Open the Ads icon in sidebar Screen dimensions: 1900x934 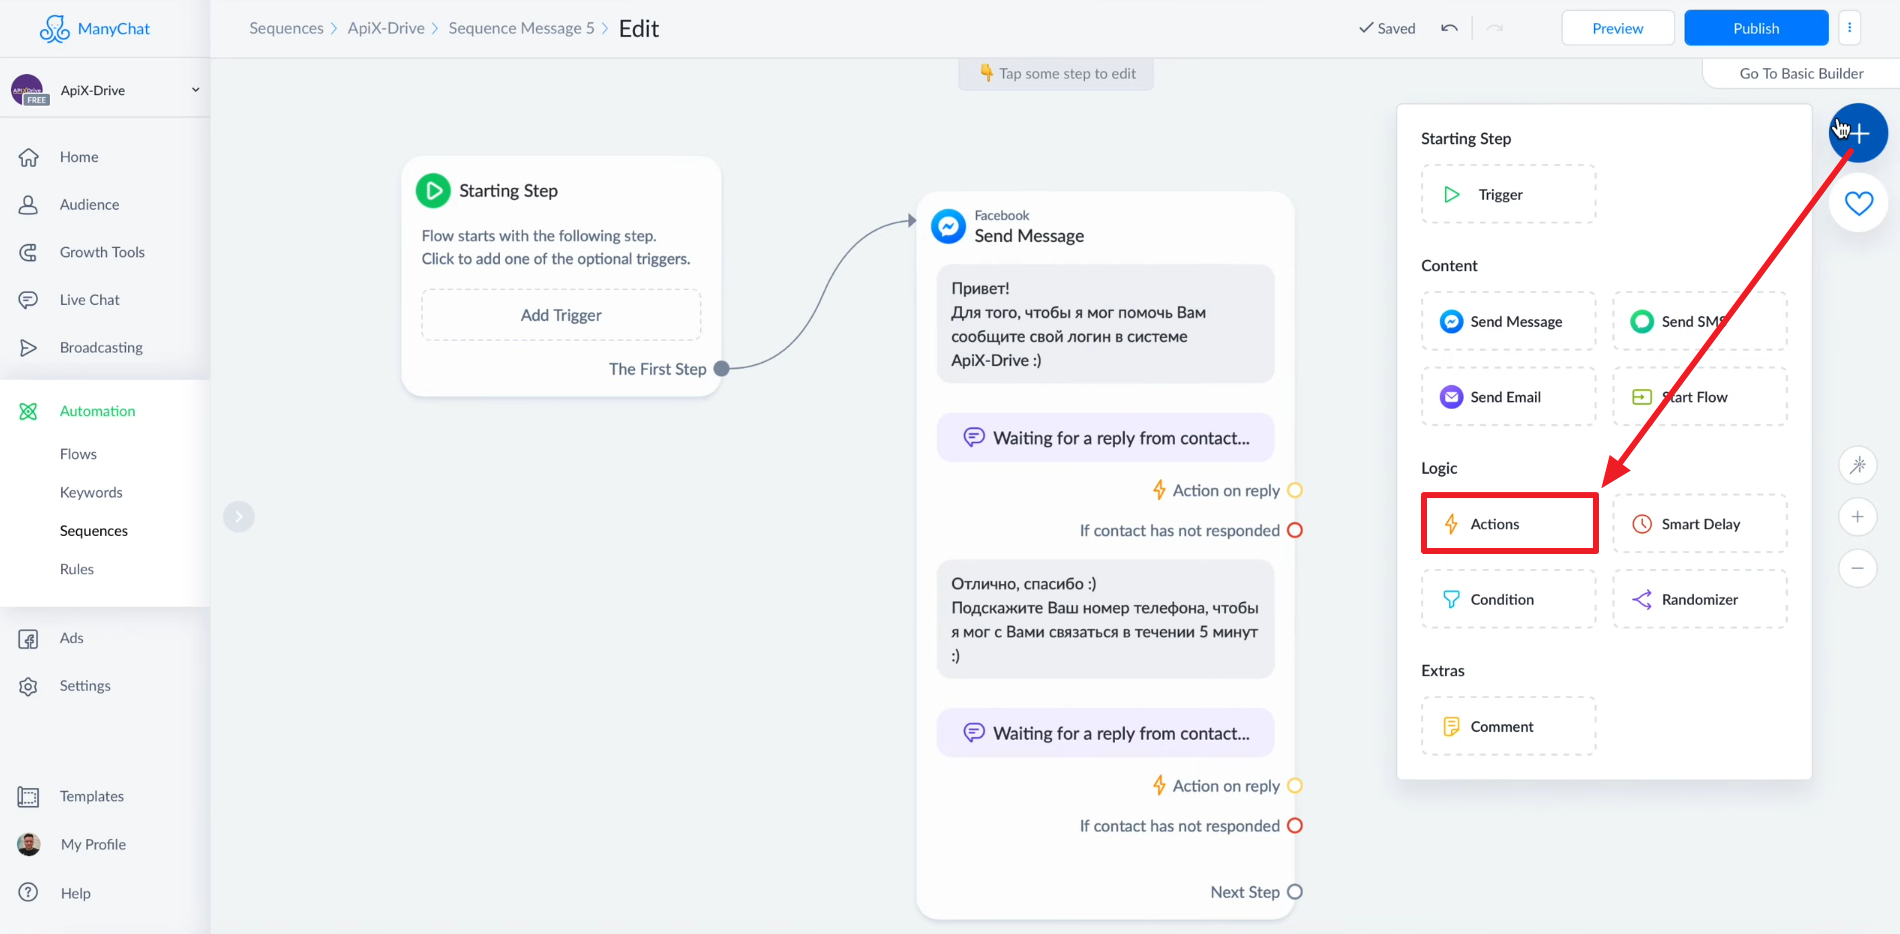tap(29, 638)
